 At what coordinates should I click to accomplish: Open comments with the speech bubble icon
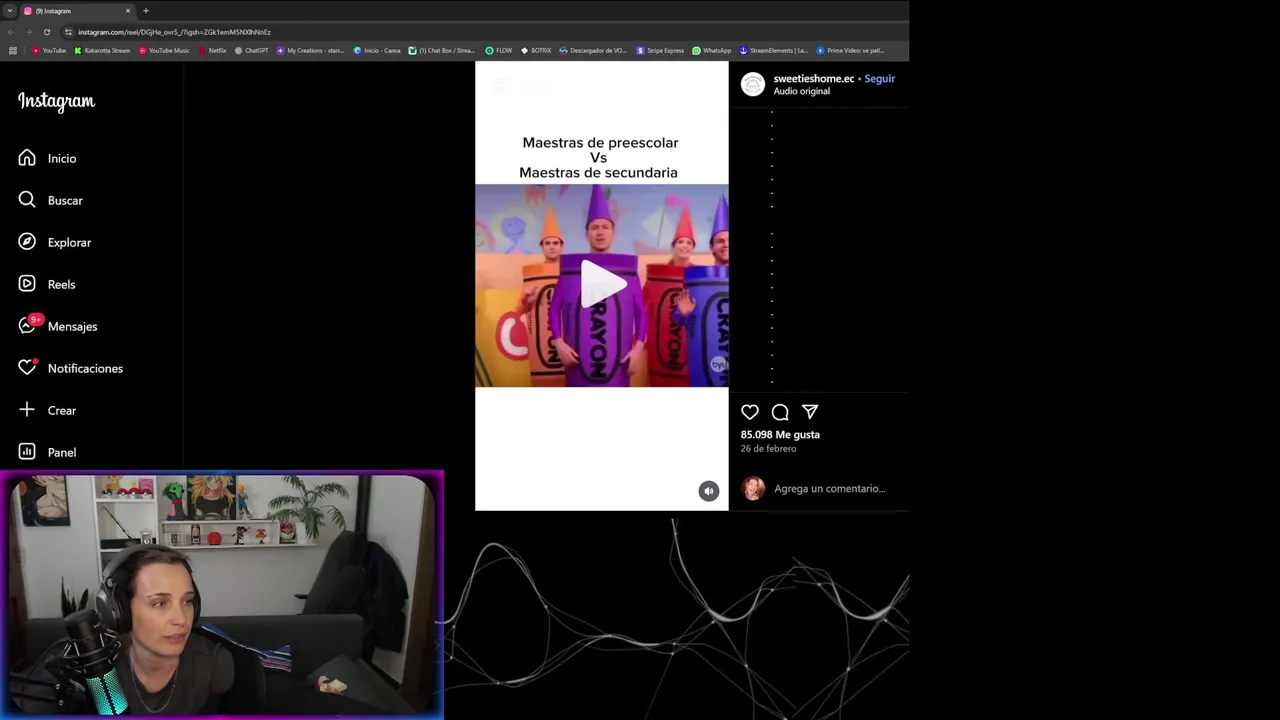pyautogui.click(x=780, y=412)
